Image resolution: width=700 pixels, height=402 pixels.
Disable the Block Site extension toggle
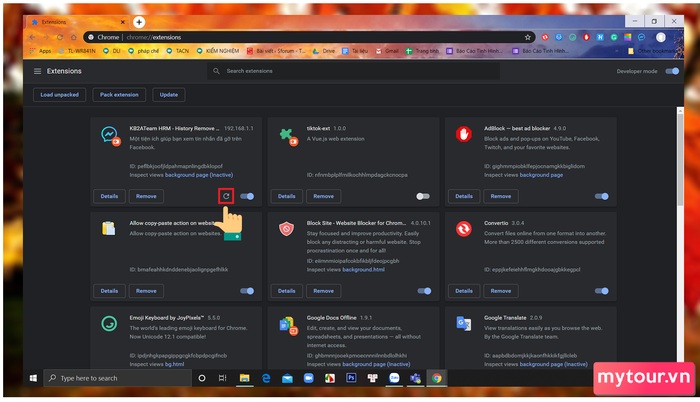pyautogui.click(x=424, y=291)
